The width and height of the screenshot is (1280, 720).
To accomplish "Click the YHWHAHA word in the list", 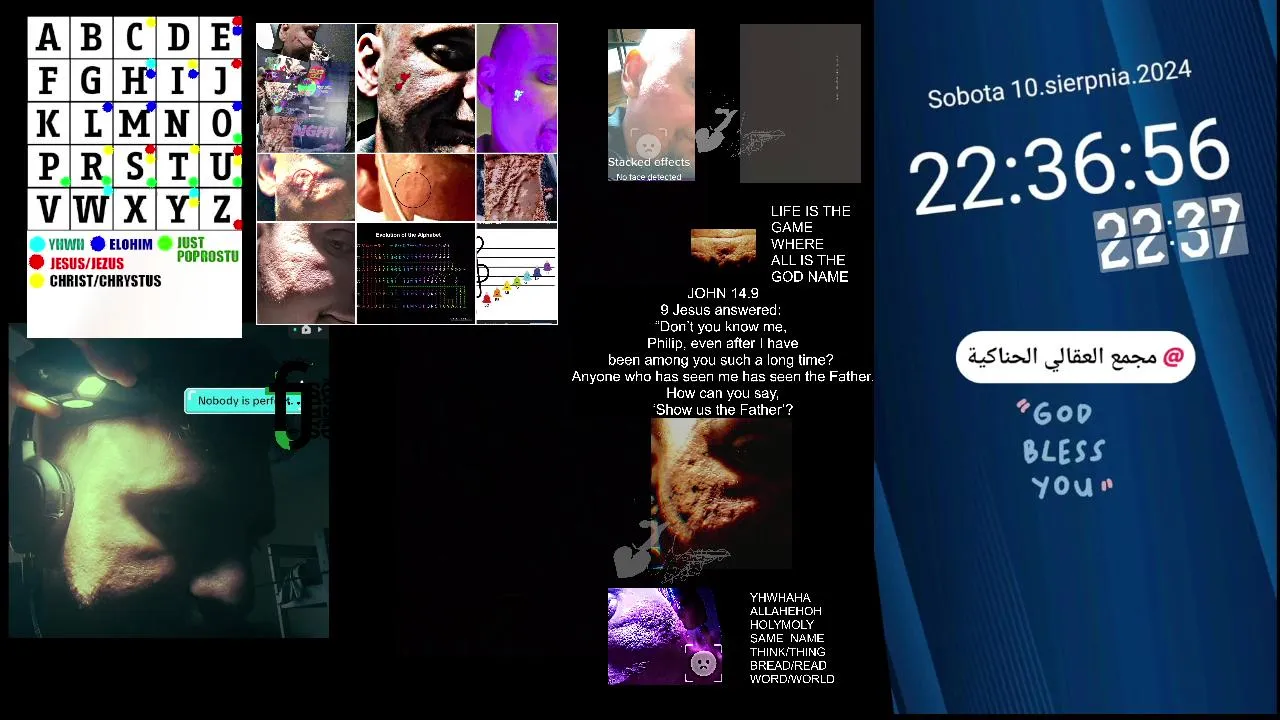I will tap(780, 598).
